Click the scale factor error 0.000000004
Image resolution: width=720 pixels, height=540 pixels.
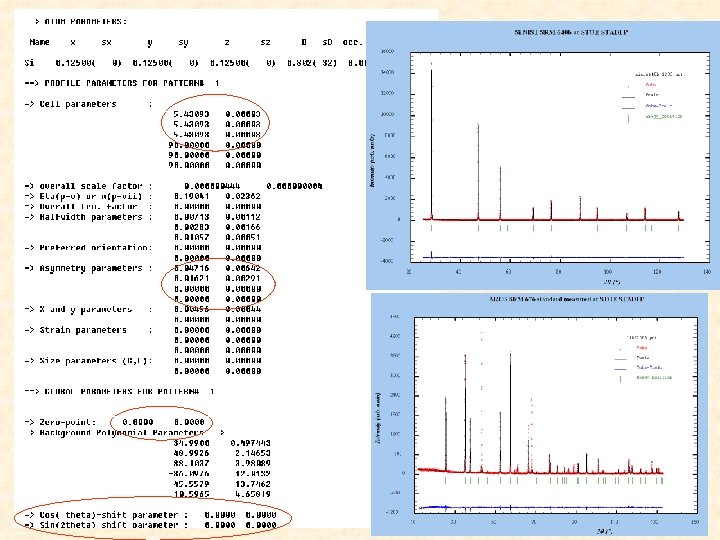294,186
